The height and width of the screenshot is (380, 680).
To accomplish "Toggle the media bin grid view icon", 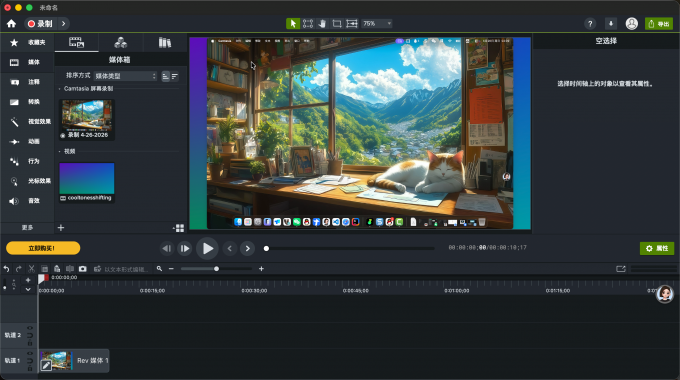I will click(179, 228).
